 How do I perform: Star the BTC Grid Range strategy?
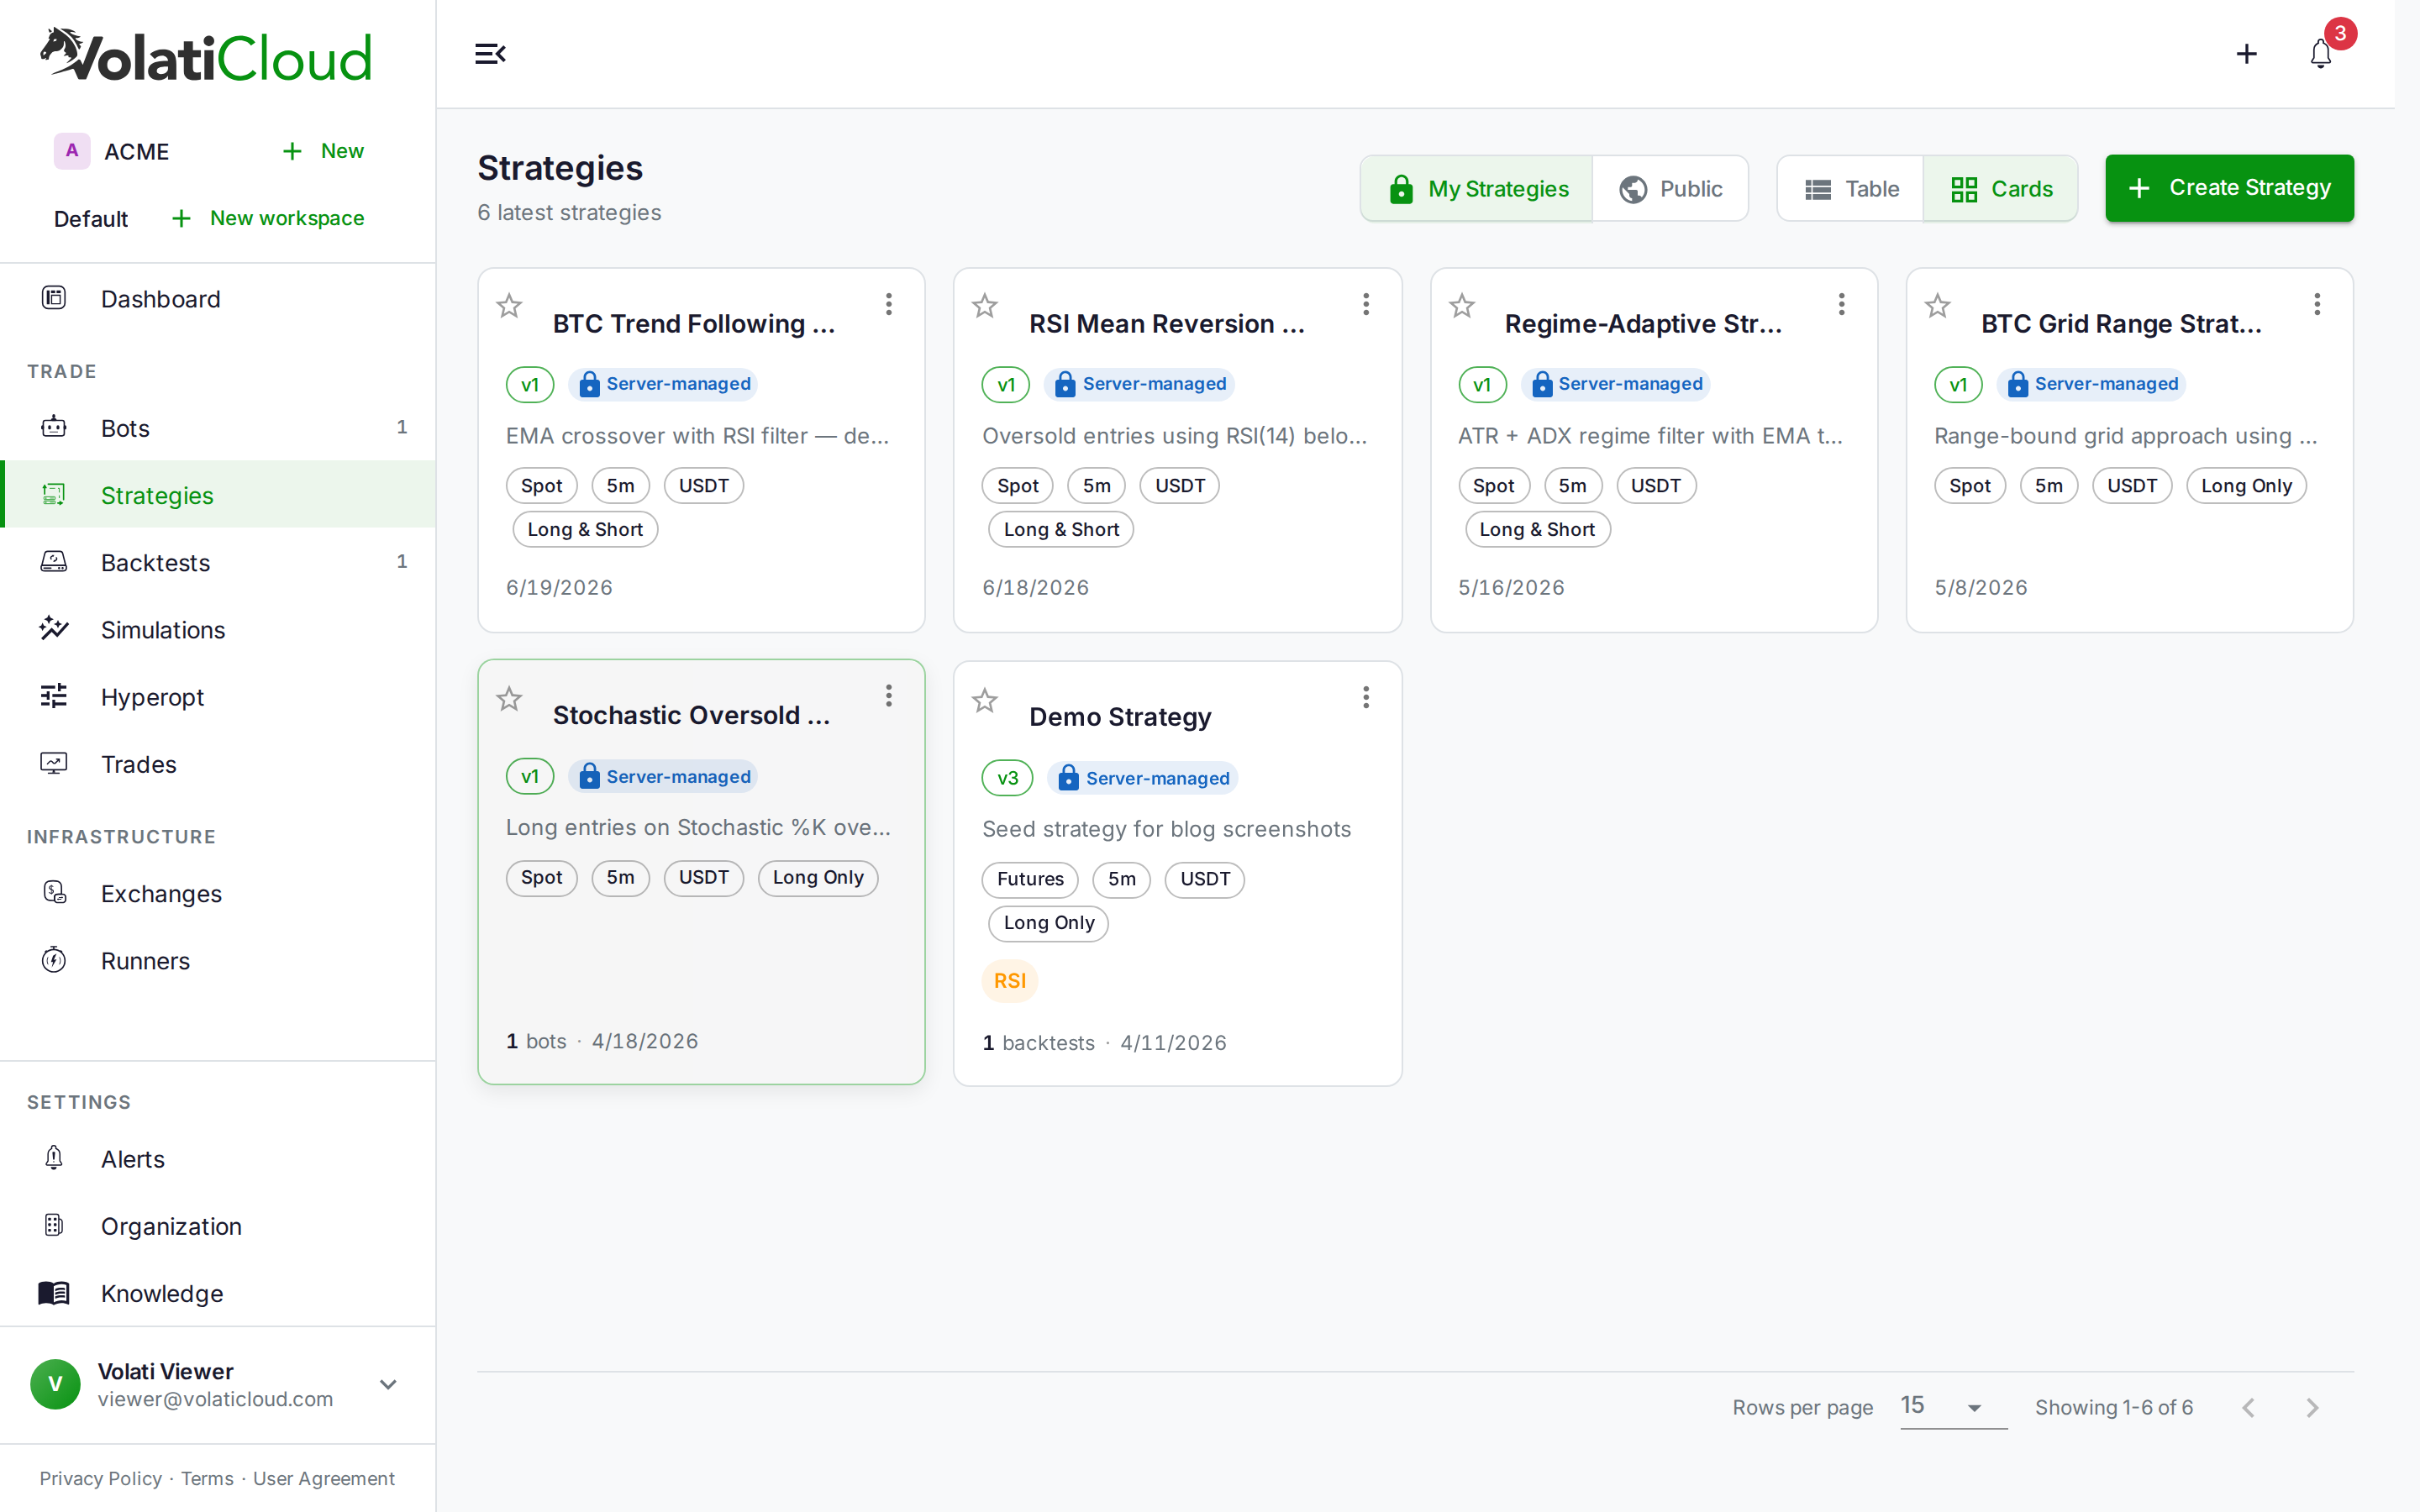pyautogui.click(x=1938, y=305)
